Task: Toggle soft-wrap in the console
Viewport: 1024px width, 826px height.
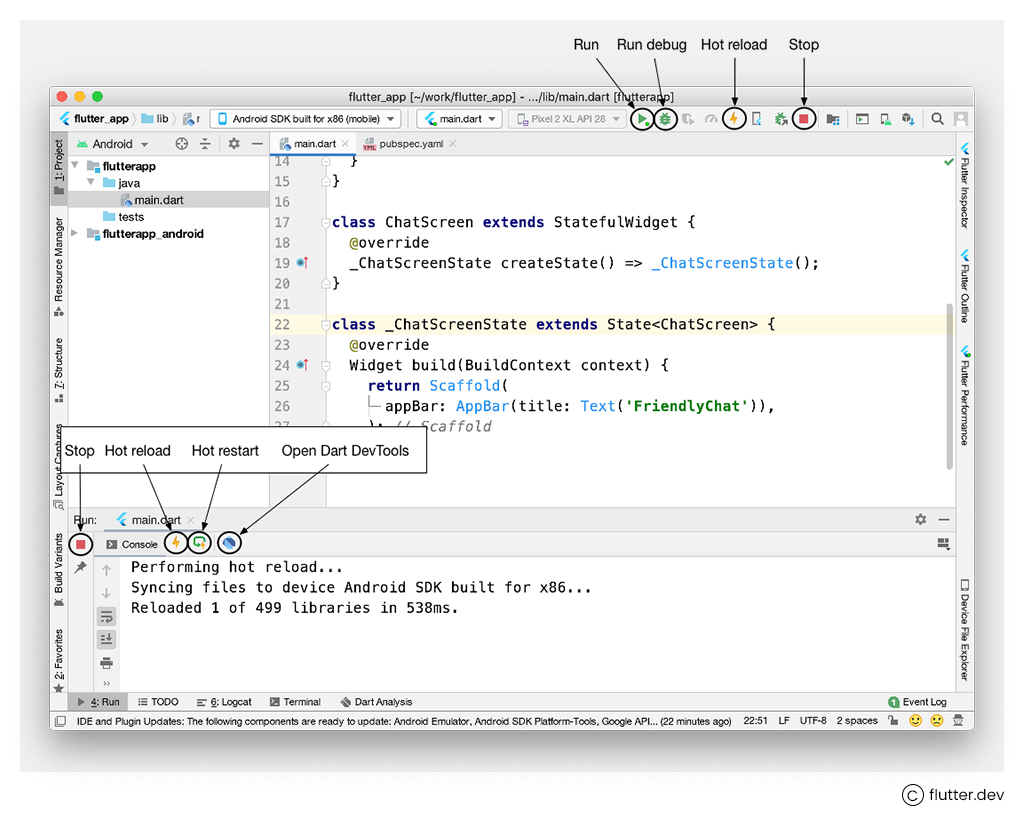Action: pos(106,616)
